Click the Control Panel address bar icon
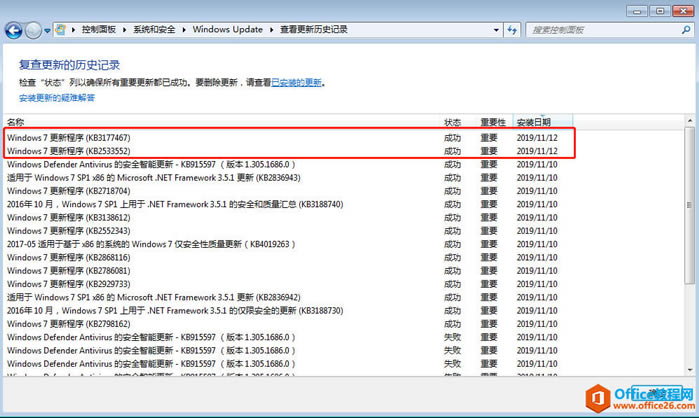The image size is (699, 418). click(x=61, y=30)
